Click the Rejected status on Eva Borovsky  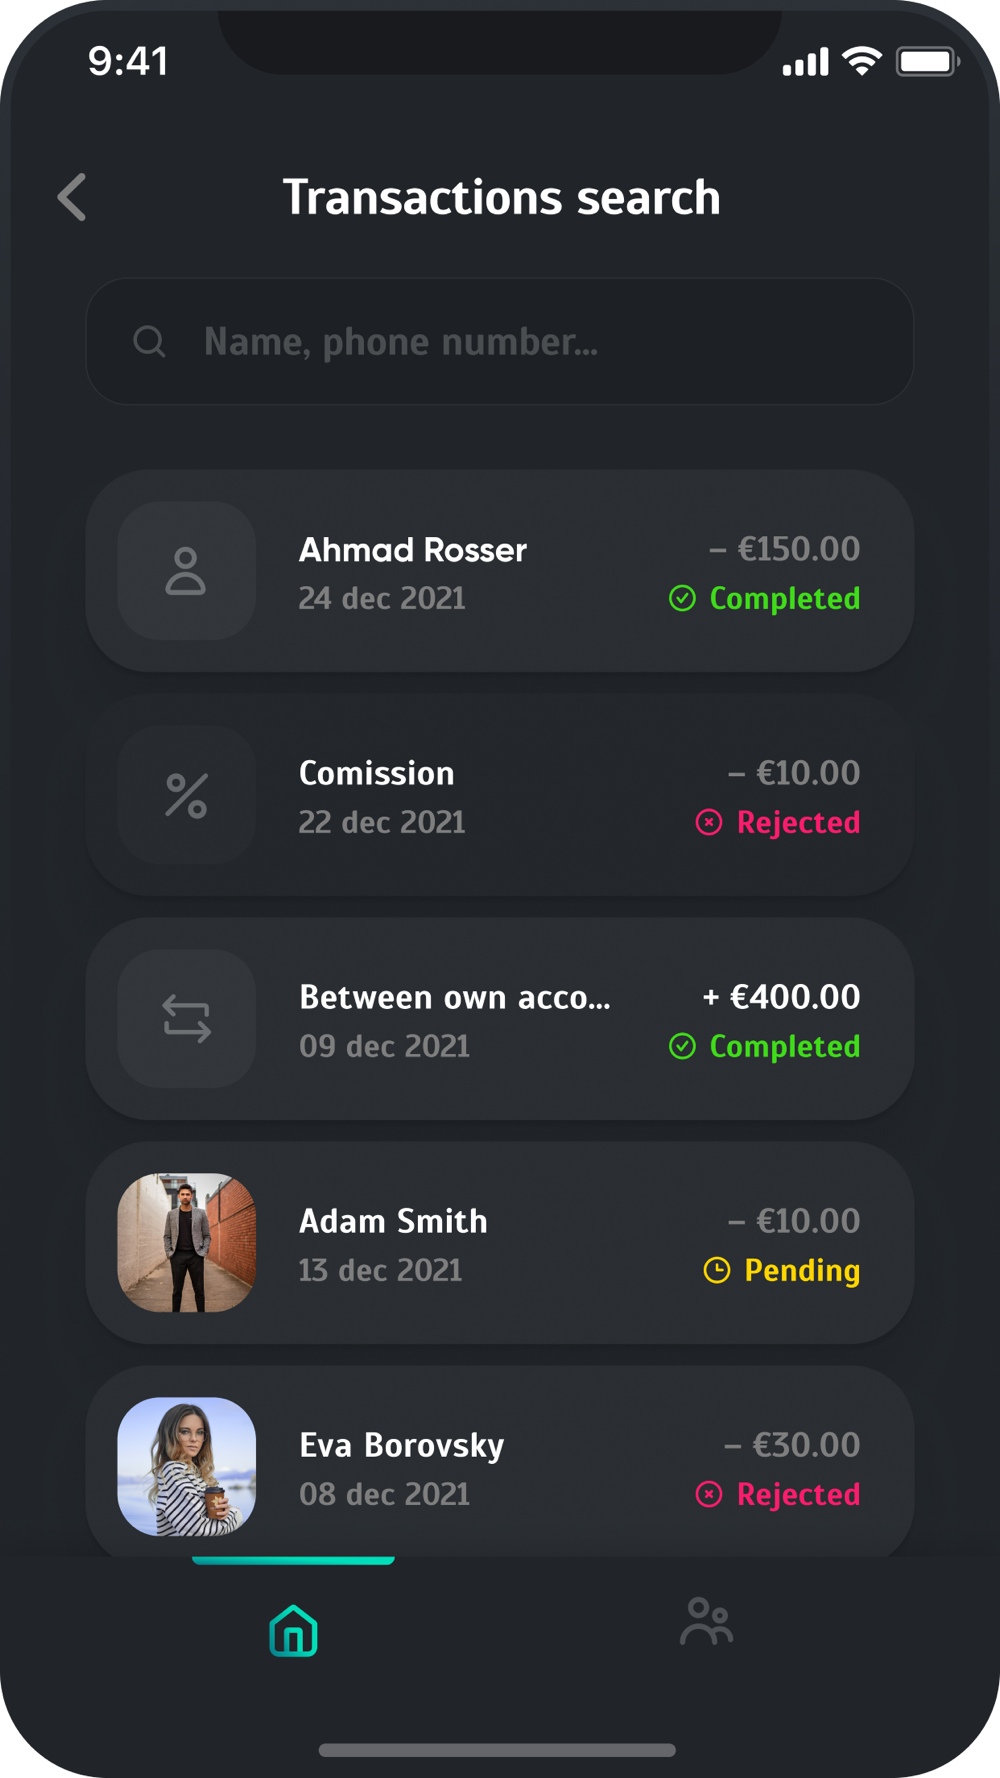[798, 1495]
